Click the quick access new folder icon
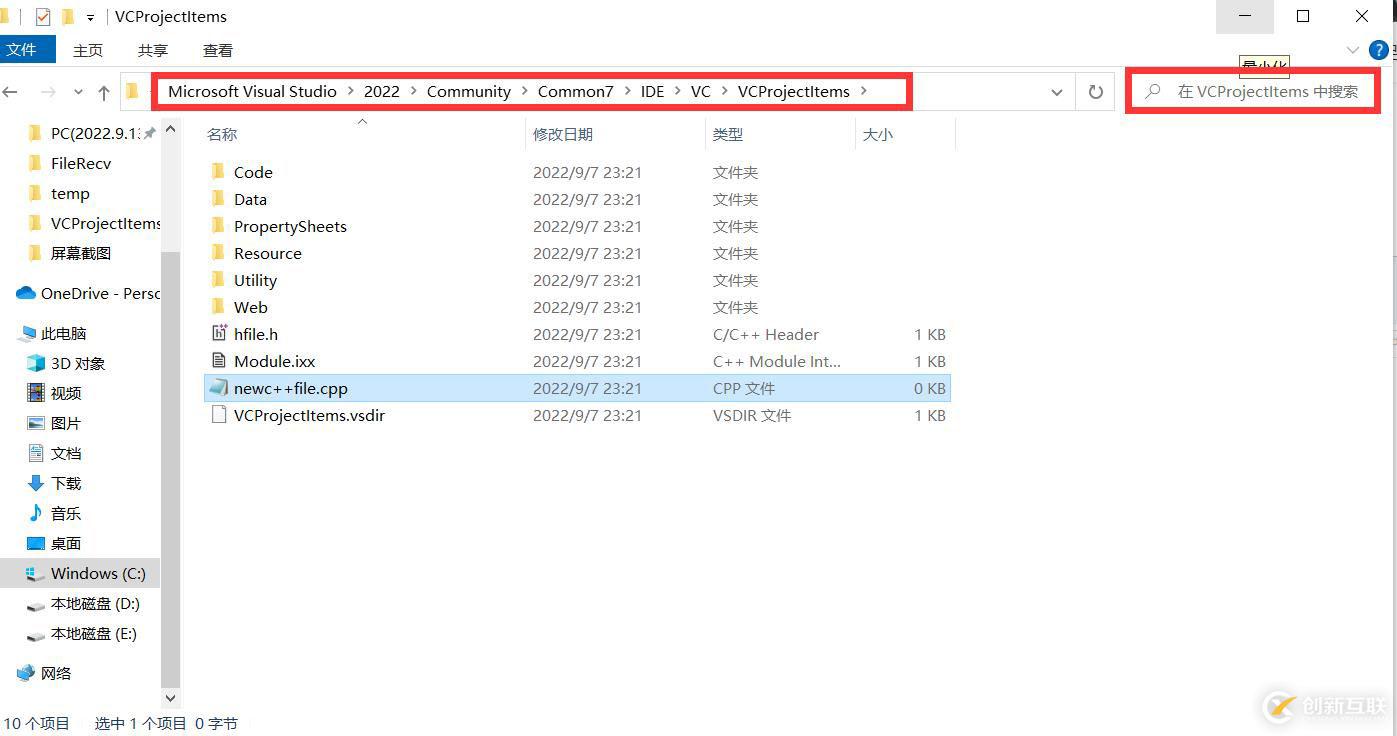The width and height of the screenshot is (1397, 736). click(68, 16)
